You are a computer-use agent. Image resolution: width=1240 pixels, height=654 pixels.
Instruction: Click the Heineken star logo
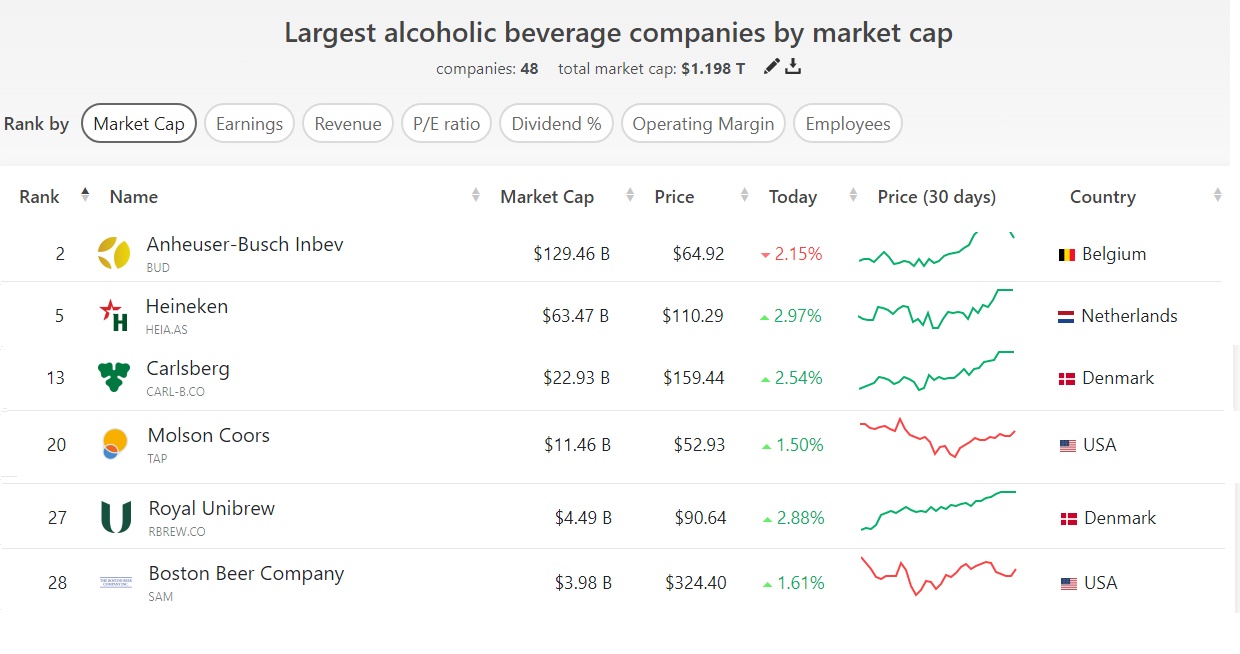coord(114,315)
